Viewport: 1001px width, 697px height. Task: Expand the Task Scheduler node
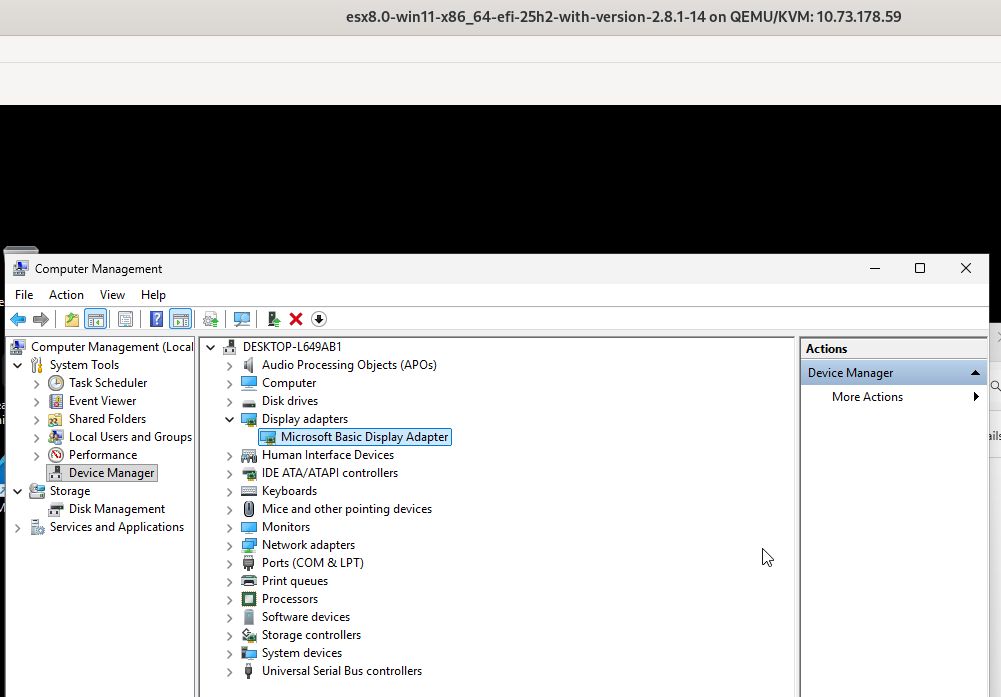(x=36, y=384)
